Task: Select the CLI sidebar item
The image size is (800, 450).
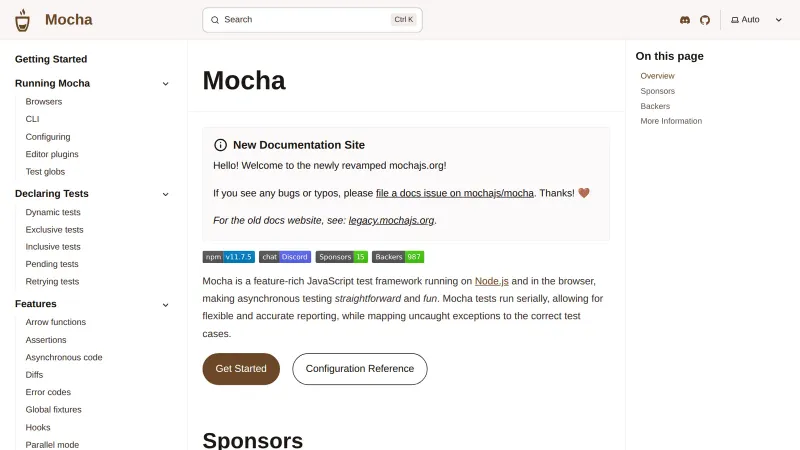Action: point(33,119)
